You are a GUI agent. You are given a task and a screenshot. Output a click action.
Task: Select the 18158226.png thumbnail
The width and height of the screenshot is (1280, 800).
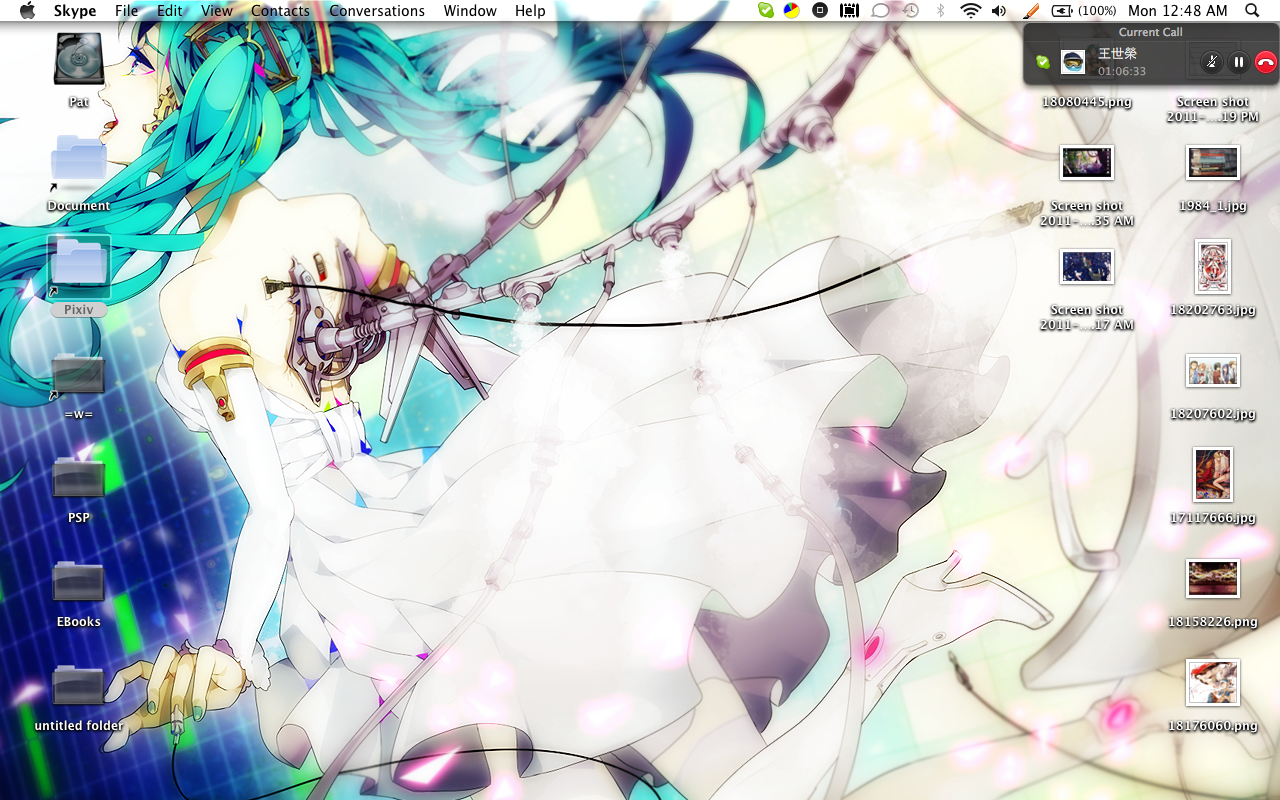[x=1213, y=578]
